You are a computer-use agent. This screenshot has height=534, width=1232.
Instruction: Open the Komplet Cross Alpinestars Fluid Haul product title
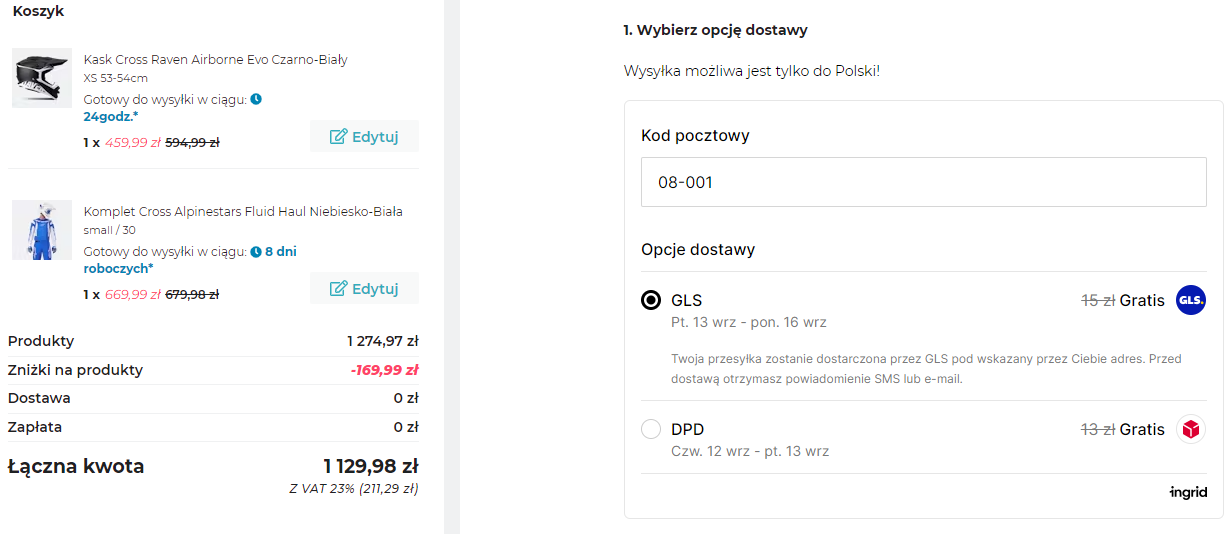[243, 211]
